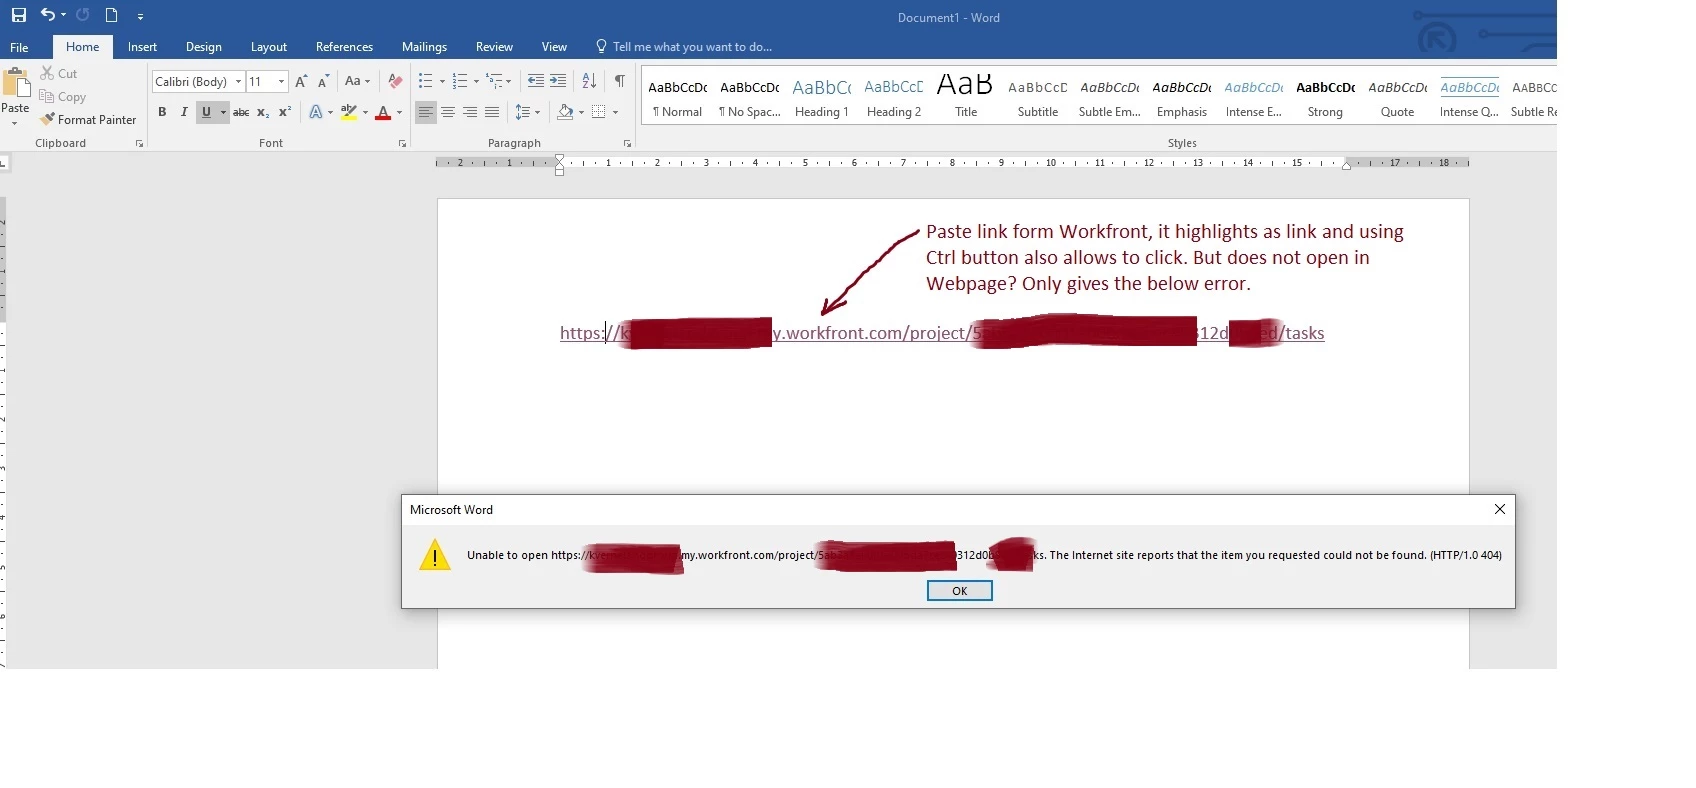The width and height of the screenshot is (1696, 788).
Task: Click the Cut button
Action: (x=59, y=73)
